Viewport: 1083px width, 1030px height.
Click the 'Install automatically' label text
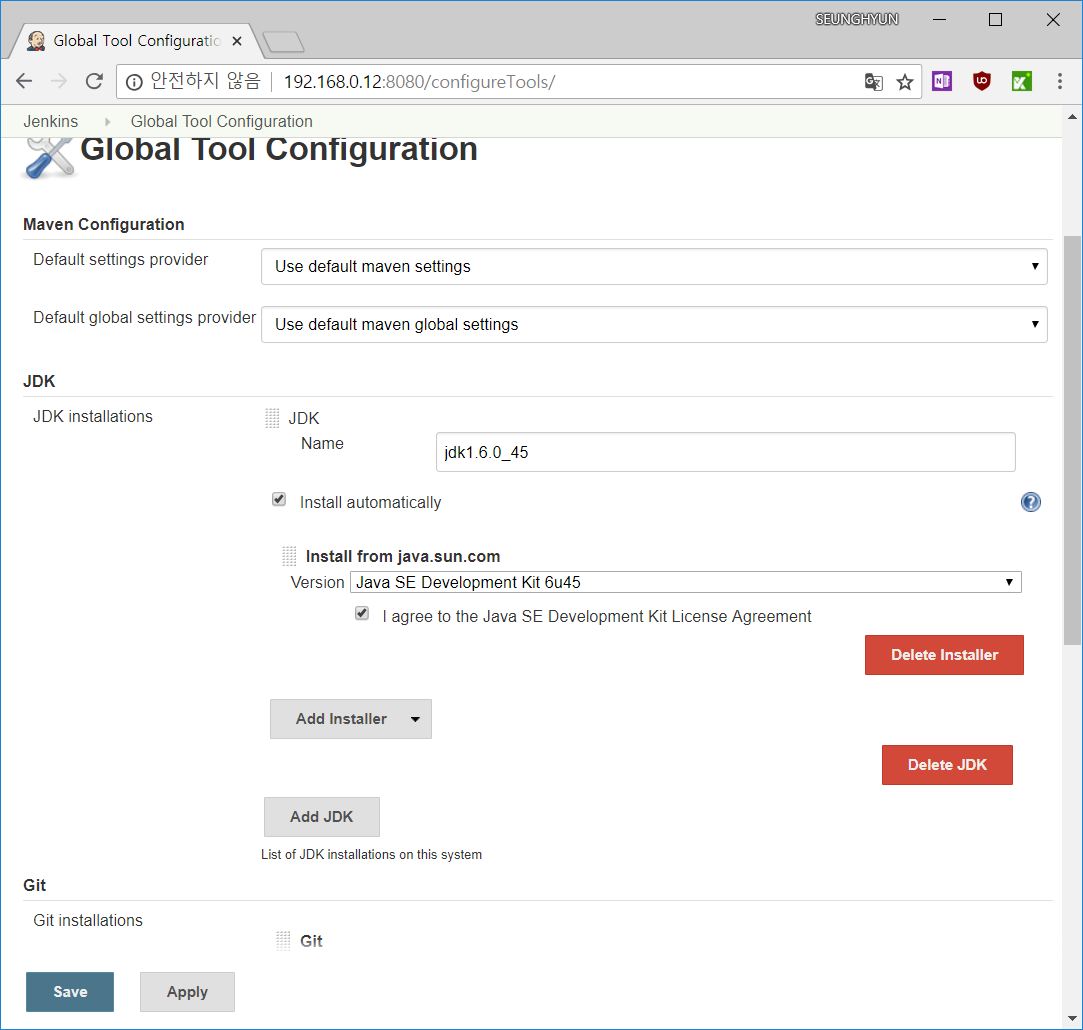point(370,503)
